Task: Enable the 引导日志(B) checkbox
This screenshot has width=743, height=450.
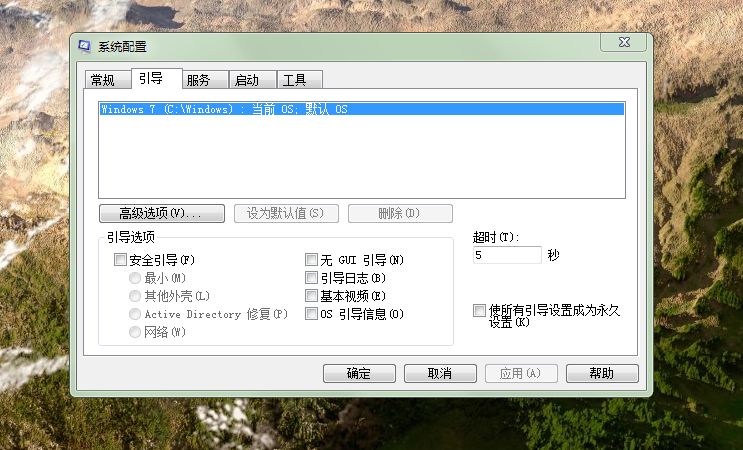Action: pos(311,278)
